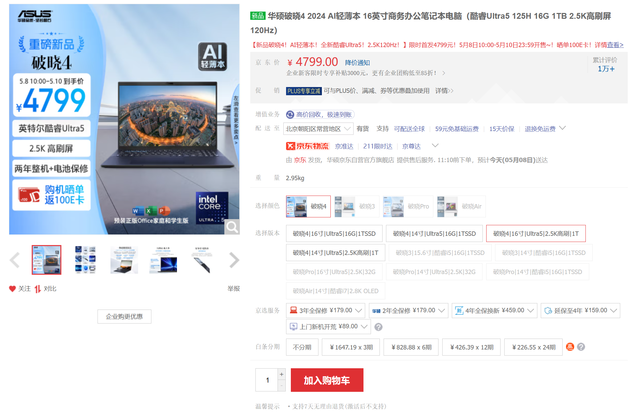This screenshot has height=414, width=640.
Task: Choose version 破晓4|16寸|Ultra5|16G|1TSSD
Action: 334,234
